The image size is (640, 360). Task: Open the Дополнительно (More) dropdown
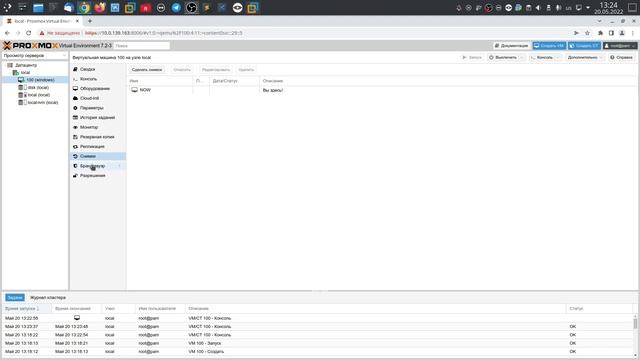click(585, 58)
